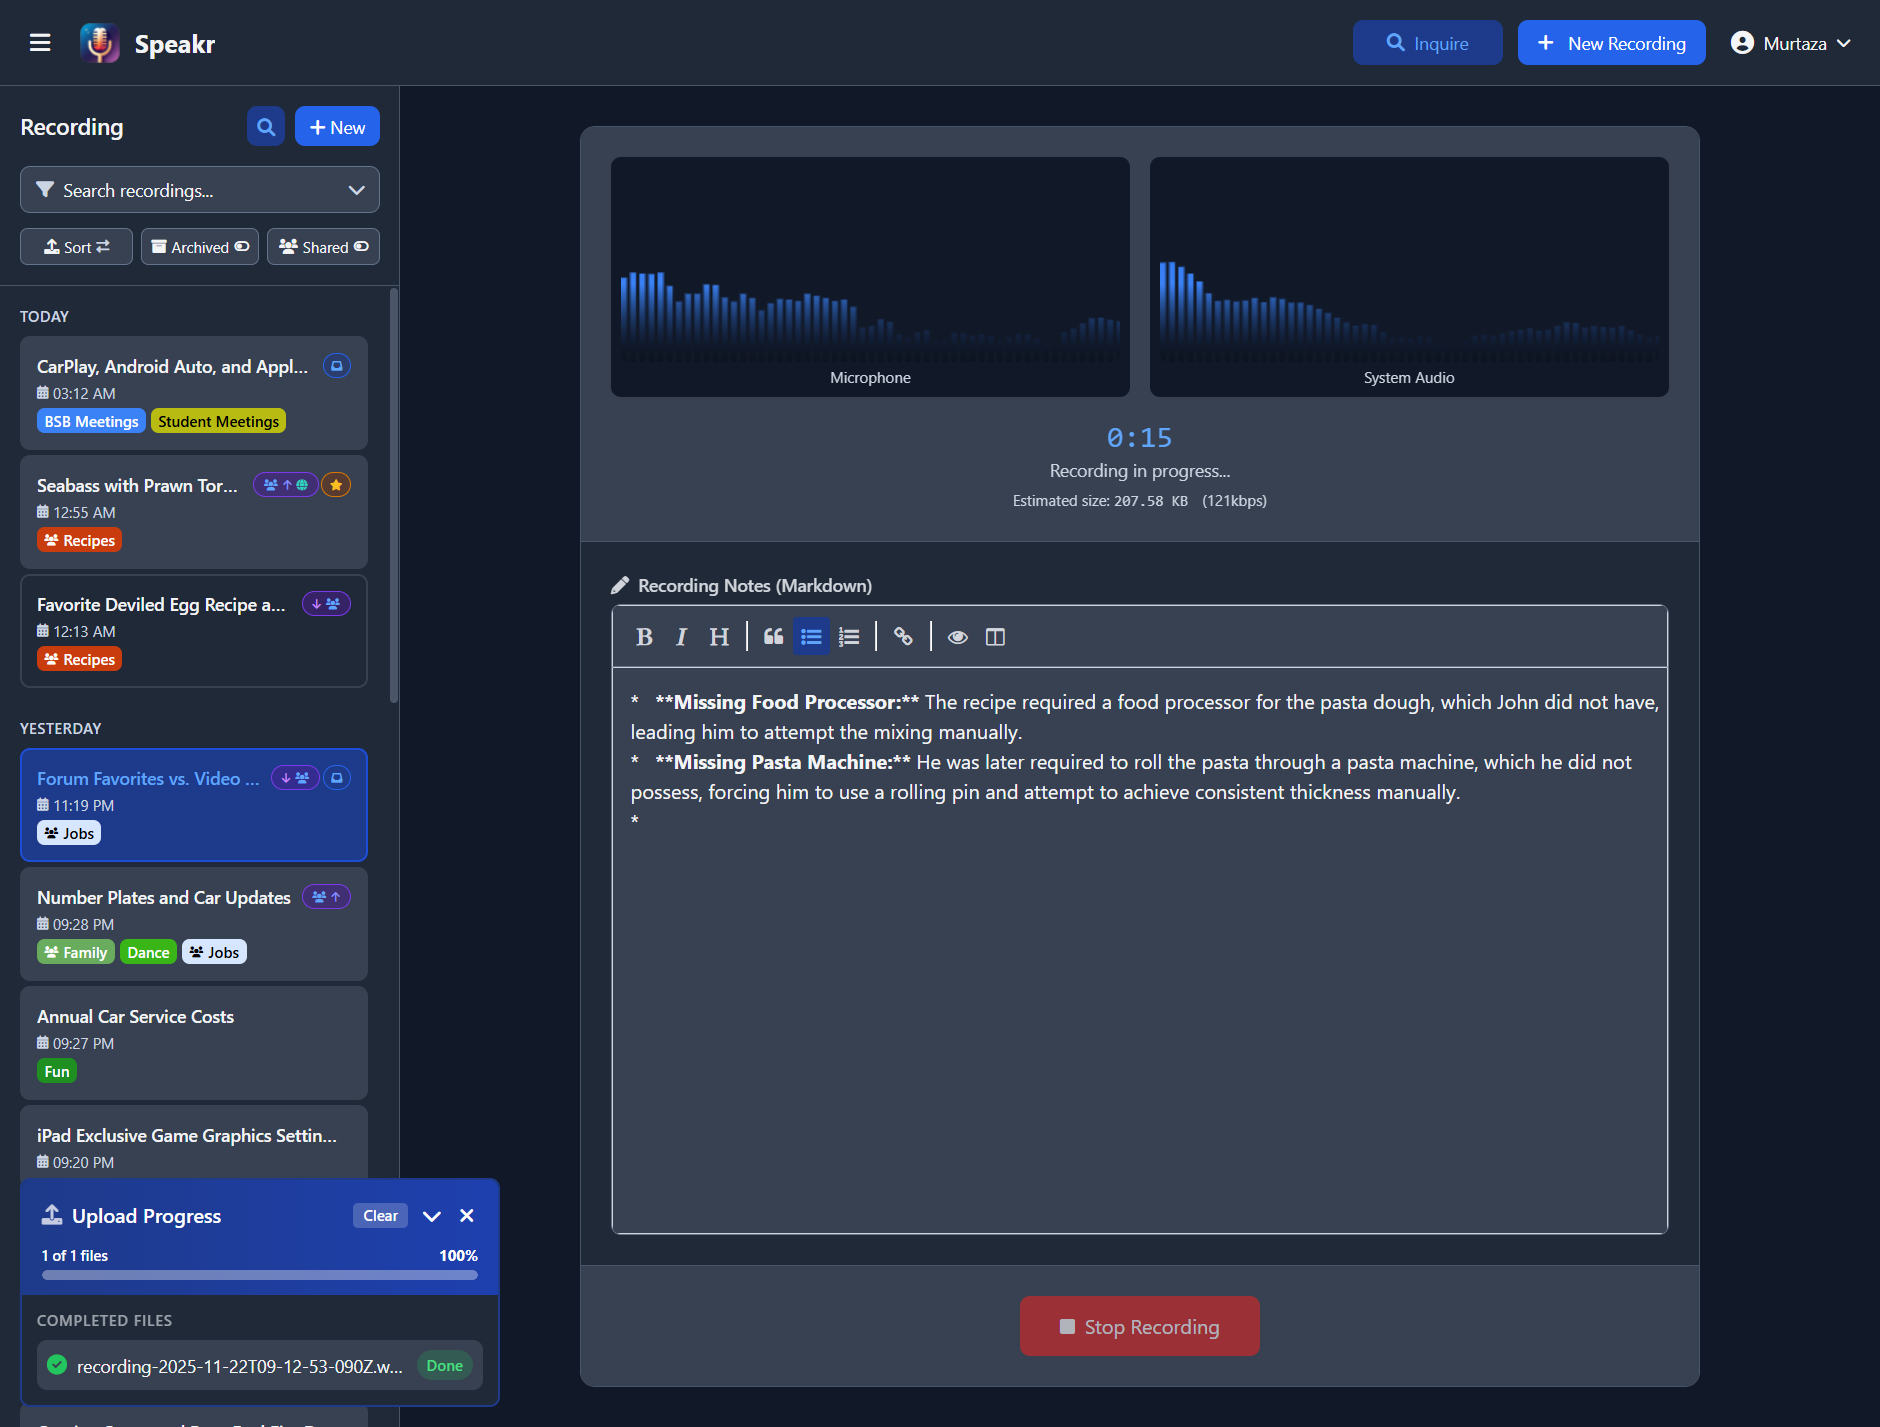Toggle markdown preview with eye icon

957,637
